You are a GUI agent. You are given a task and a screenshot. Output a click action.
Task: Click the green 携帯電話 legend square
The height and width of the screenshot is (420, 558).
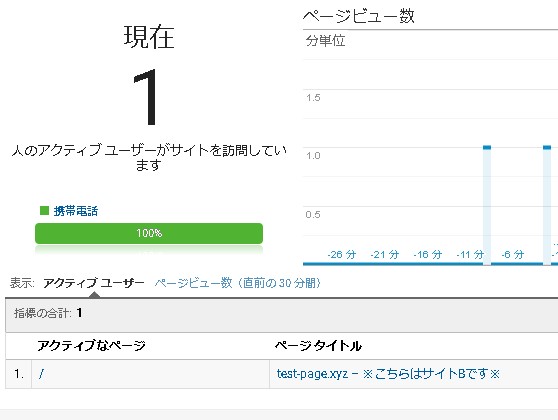44,211
